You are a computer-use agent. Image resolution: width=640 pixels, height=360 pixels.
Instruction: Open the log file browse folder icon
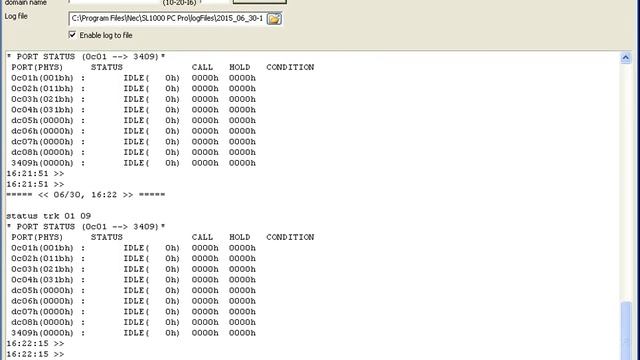274,19
